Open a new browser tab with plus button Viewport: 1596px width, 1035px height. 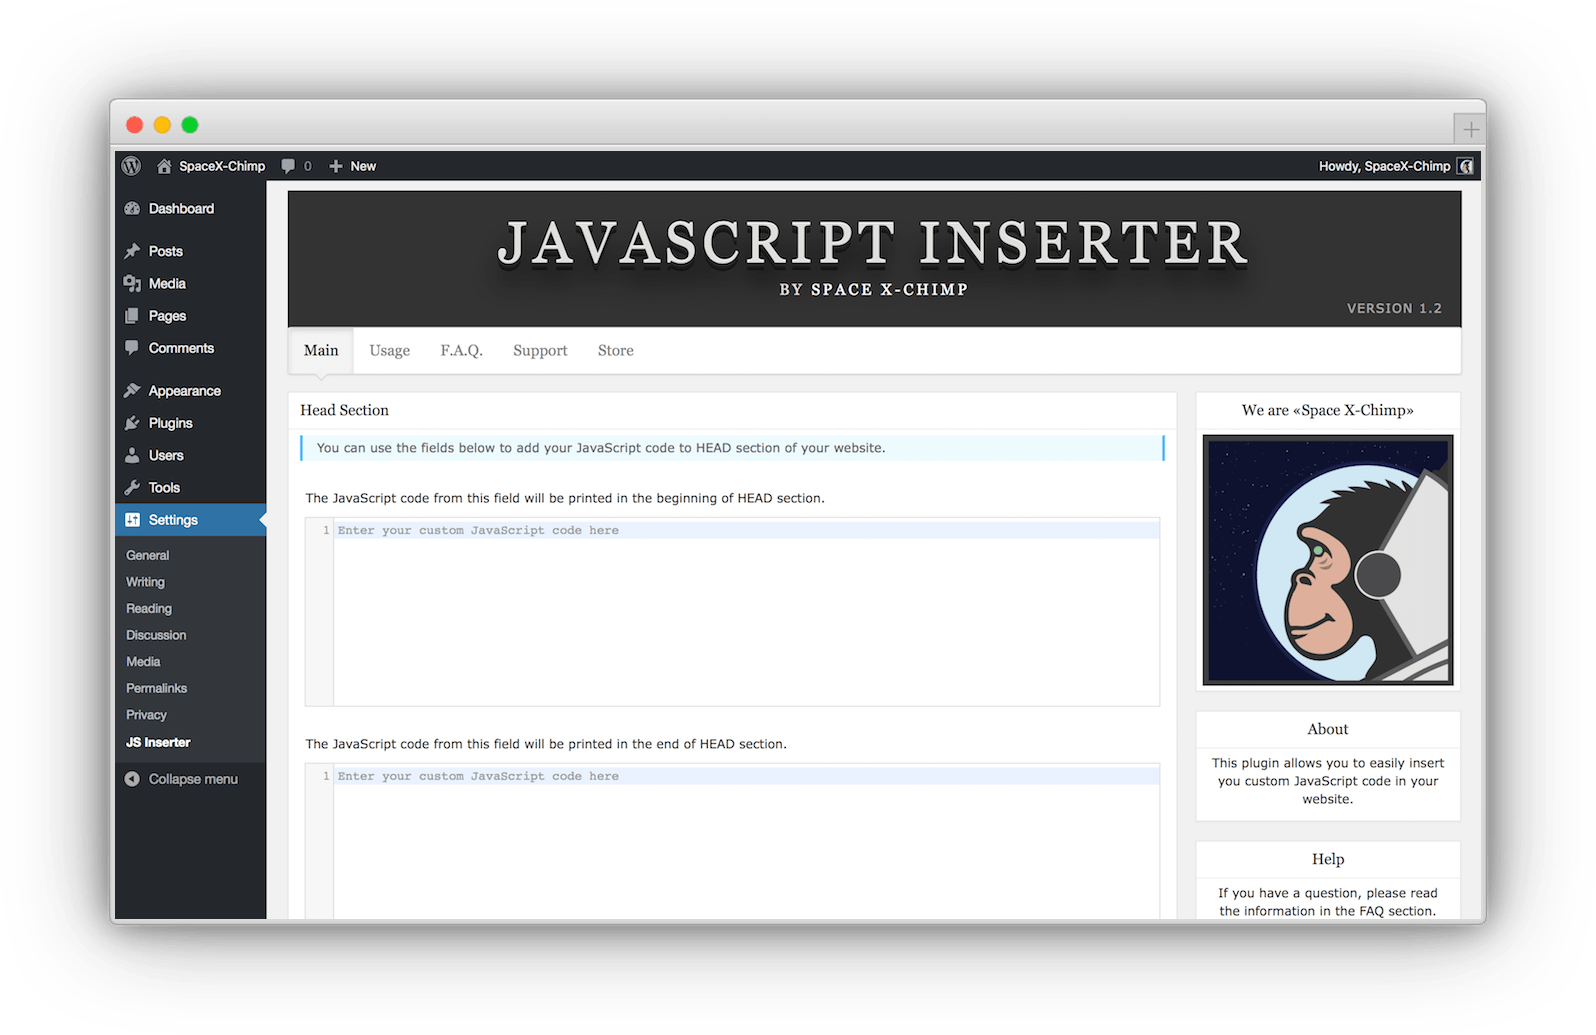(x=1470, y=129)
